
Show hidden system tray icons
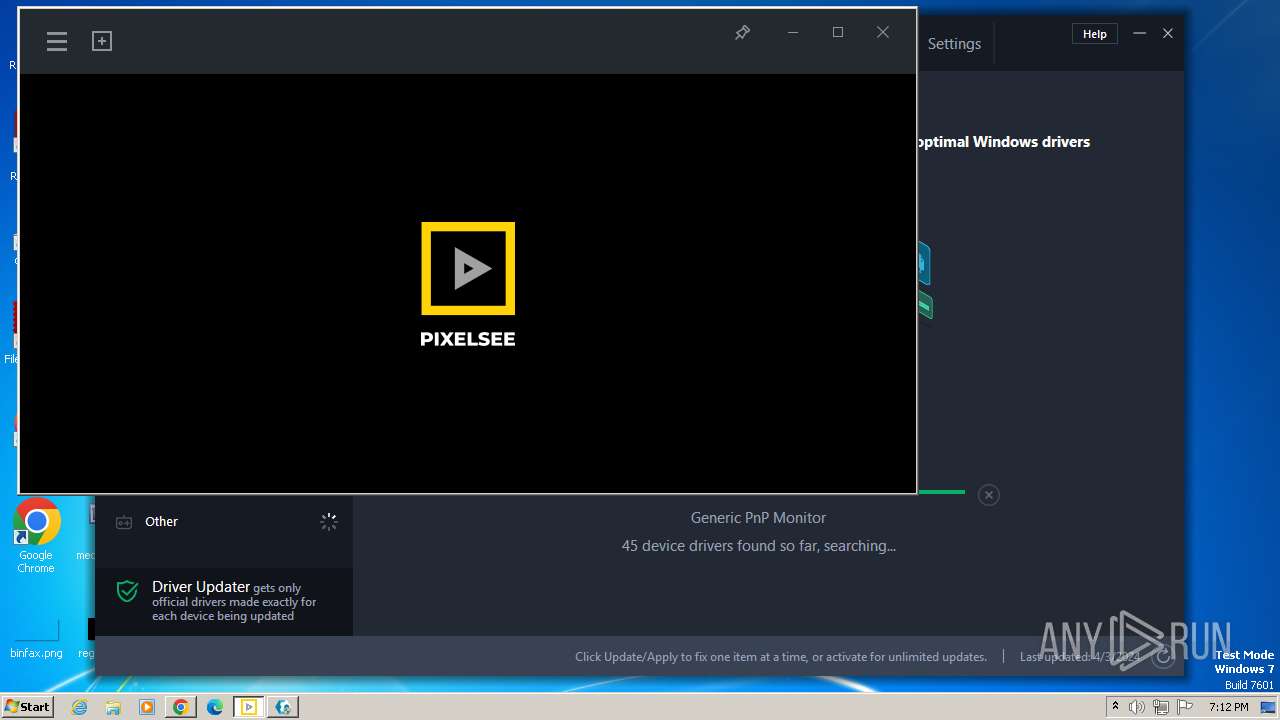(x=1115, y=707)
